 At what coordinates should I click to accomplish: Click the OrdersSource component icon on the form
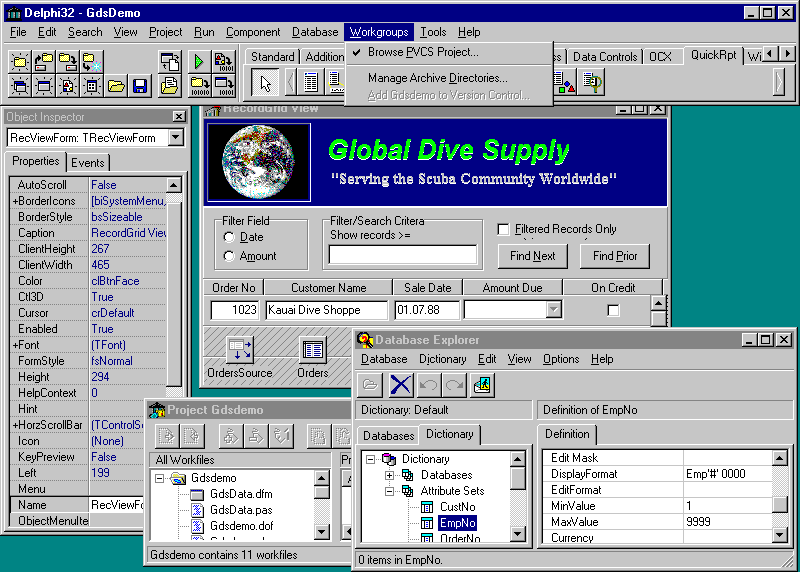pos(240,349)
